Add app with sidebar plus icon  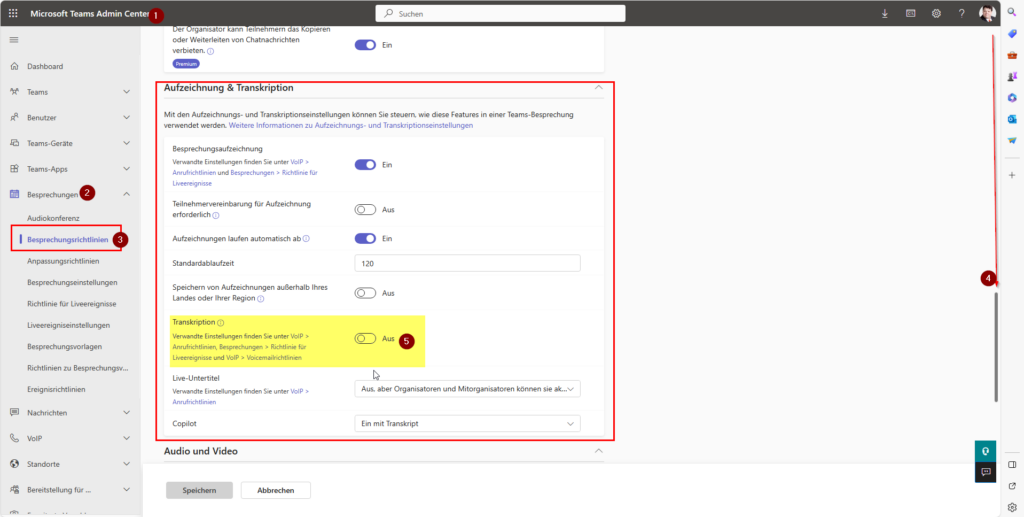pyautogui.click(x=1012, y=175)
